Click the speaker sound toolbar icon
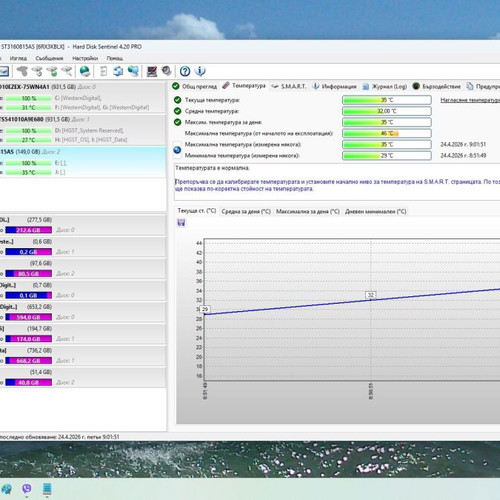The image size is (500, 500). point(166,71)
